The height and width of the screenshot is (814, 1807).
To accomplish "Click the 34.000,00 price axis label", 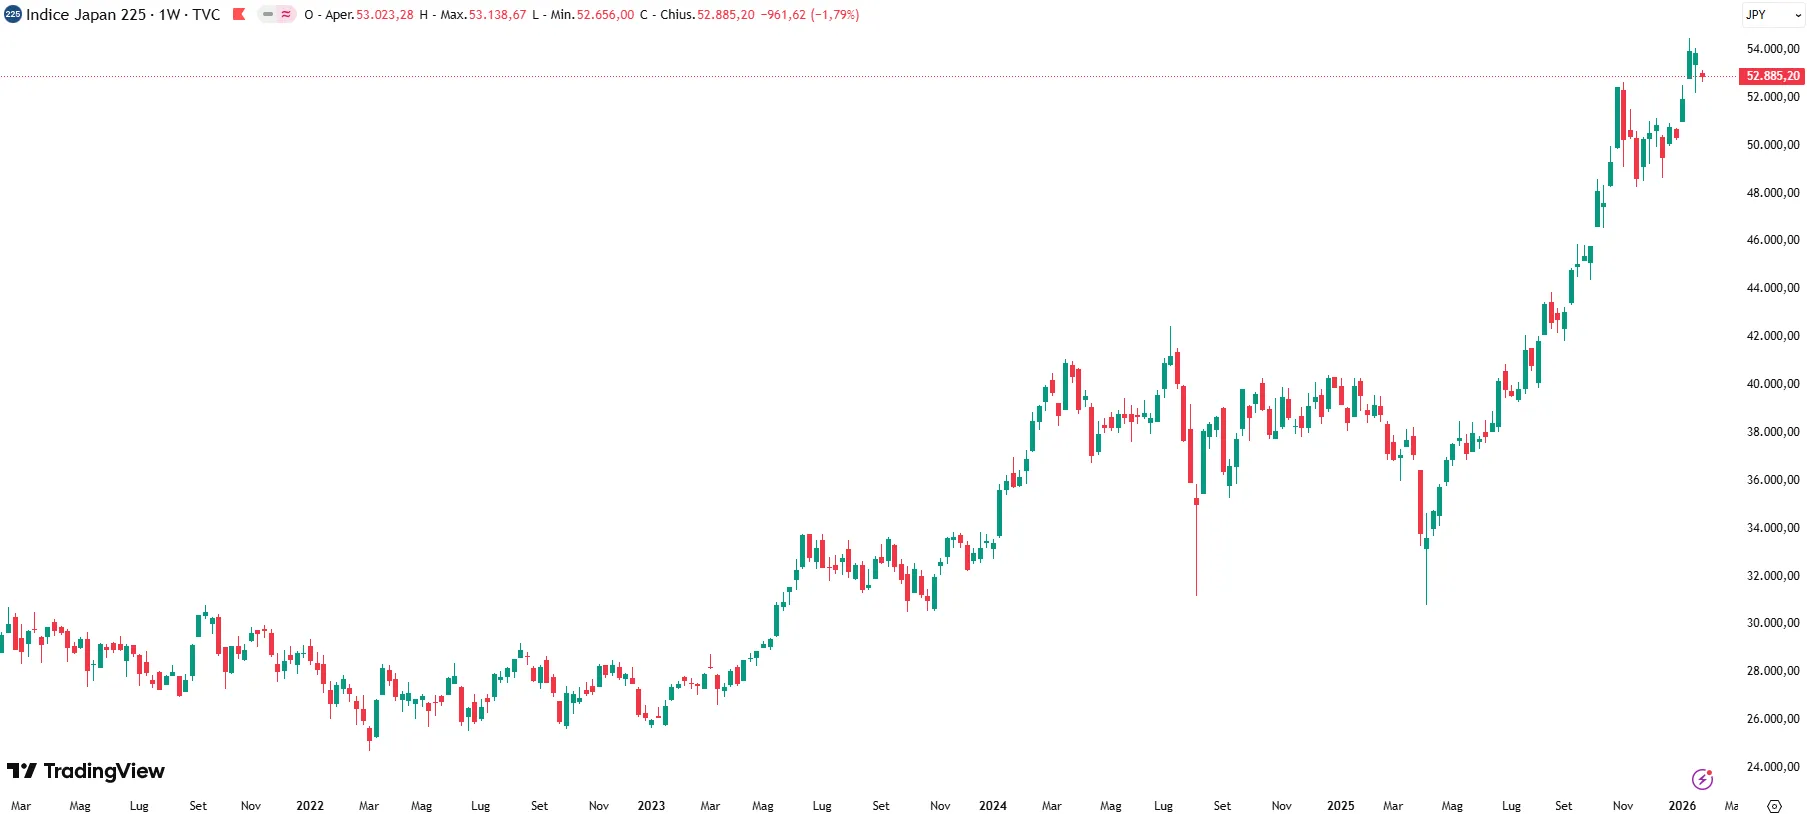I will (x=1773, y=528).
